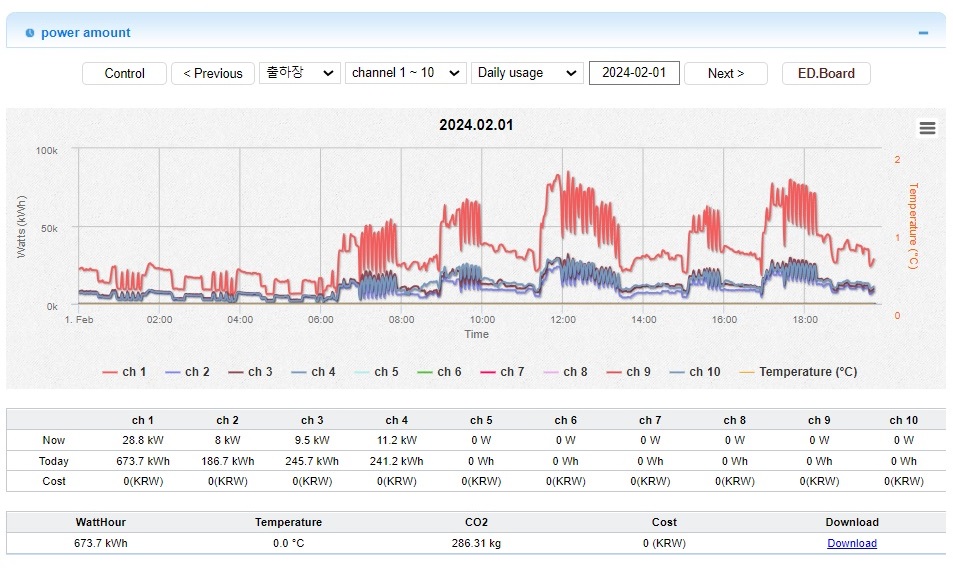Click the WattHour summary header

100,522
